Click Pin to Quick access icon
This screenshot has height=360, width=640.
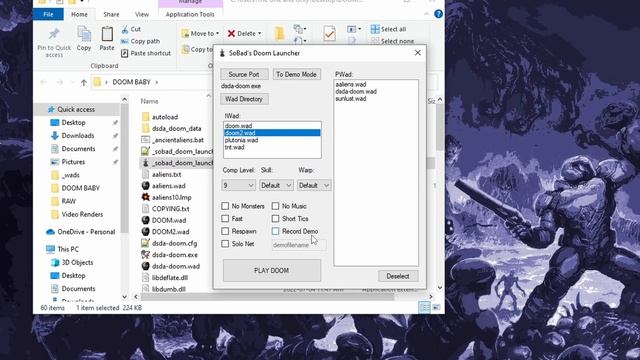point(54,34)
